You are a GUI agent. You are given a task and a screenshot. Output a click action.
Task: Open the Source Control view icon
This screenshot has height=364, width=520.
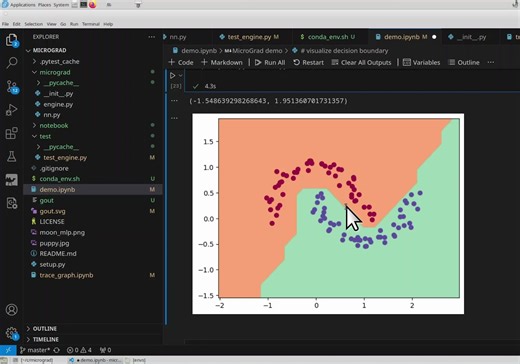point(12,87)
